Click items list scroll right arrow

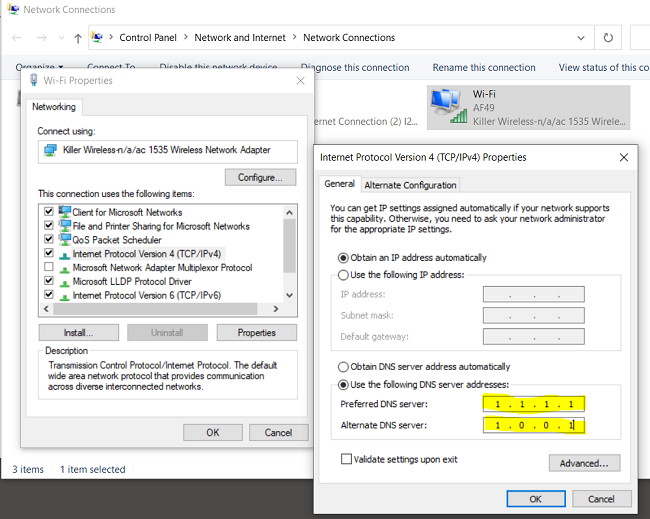[x=276, y=309]
